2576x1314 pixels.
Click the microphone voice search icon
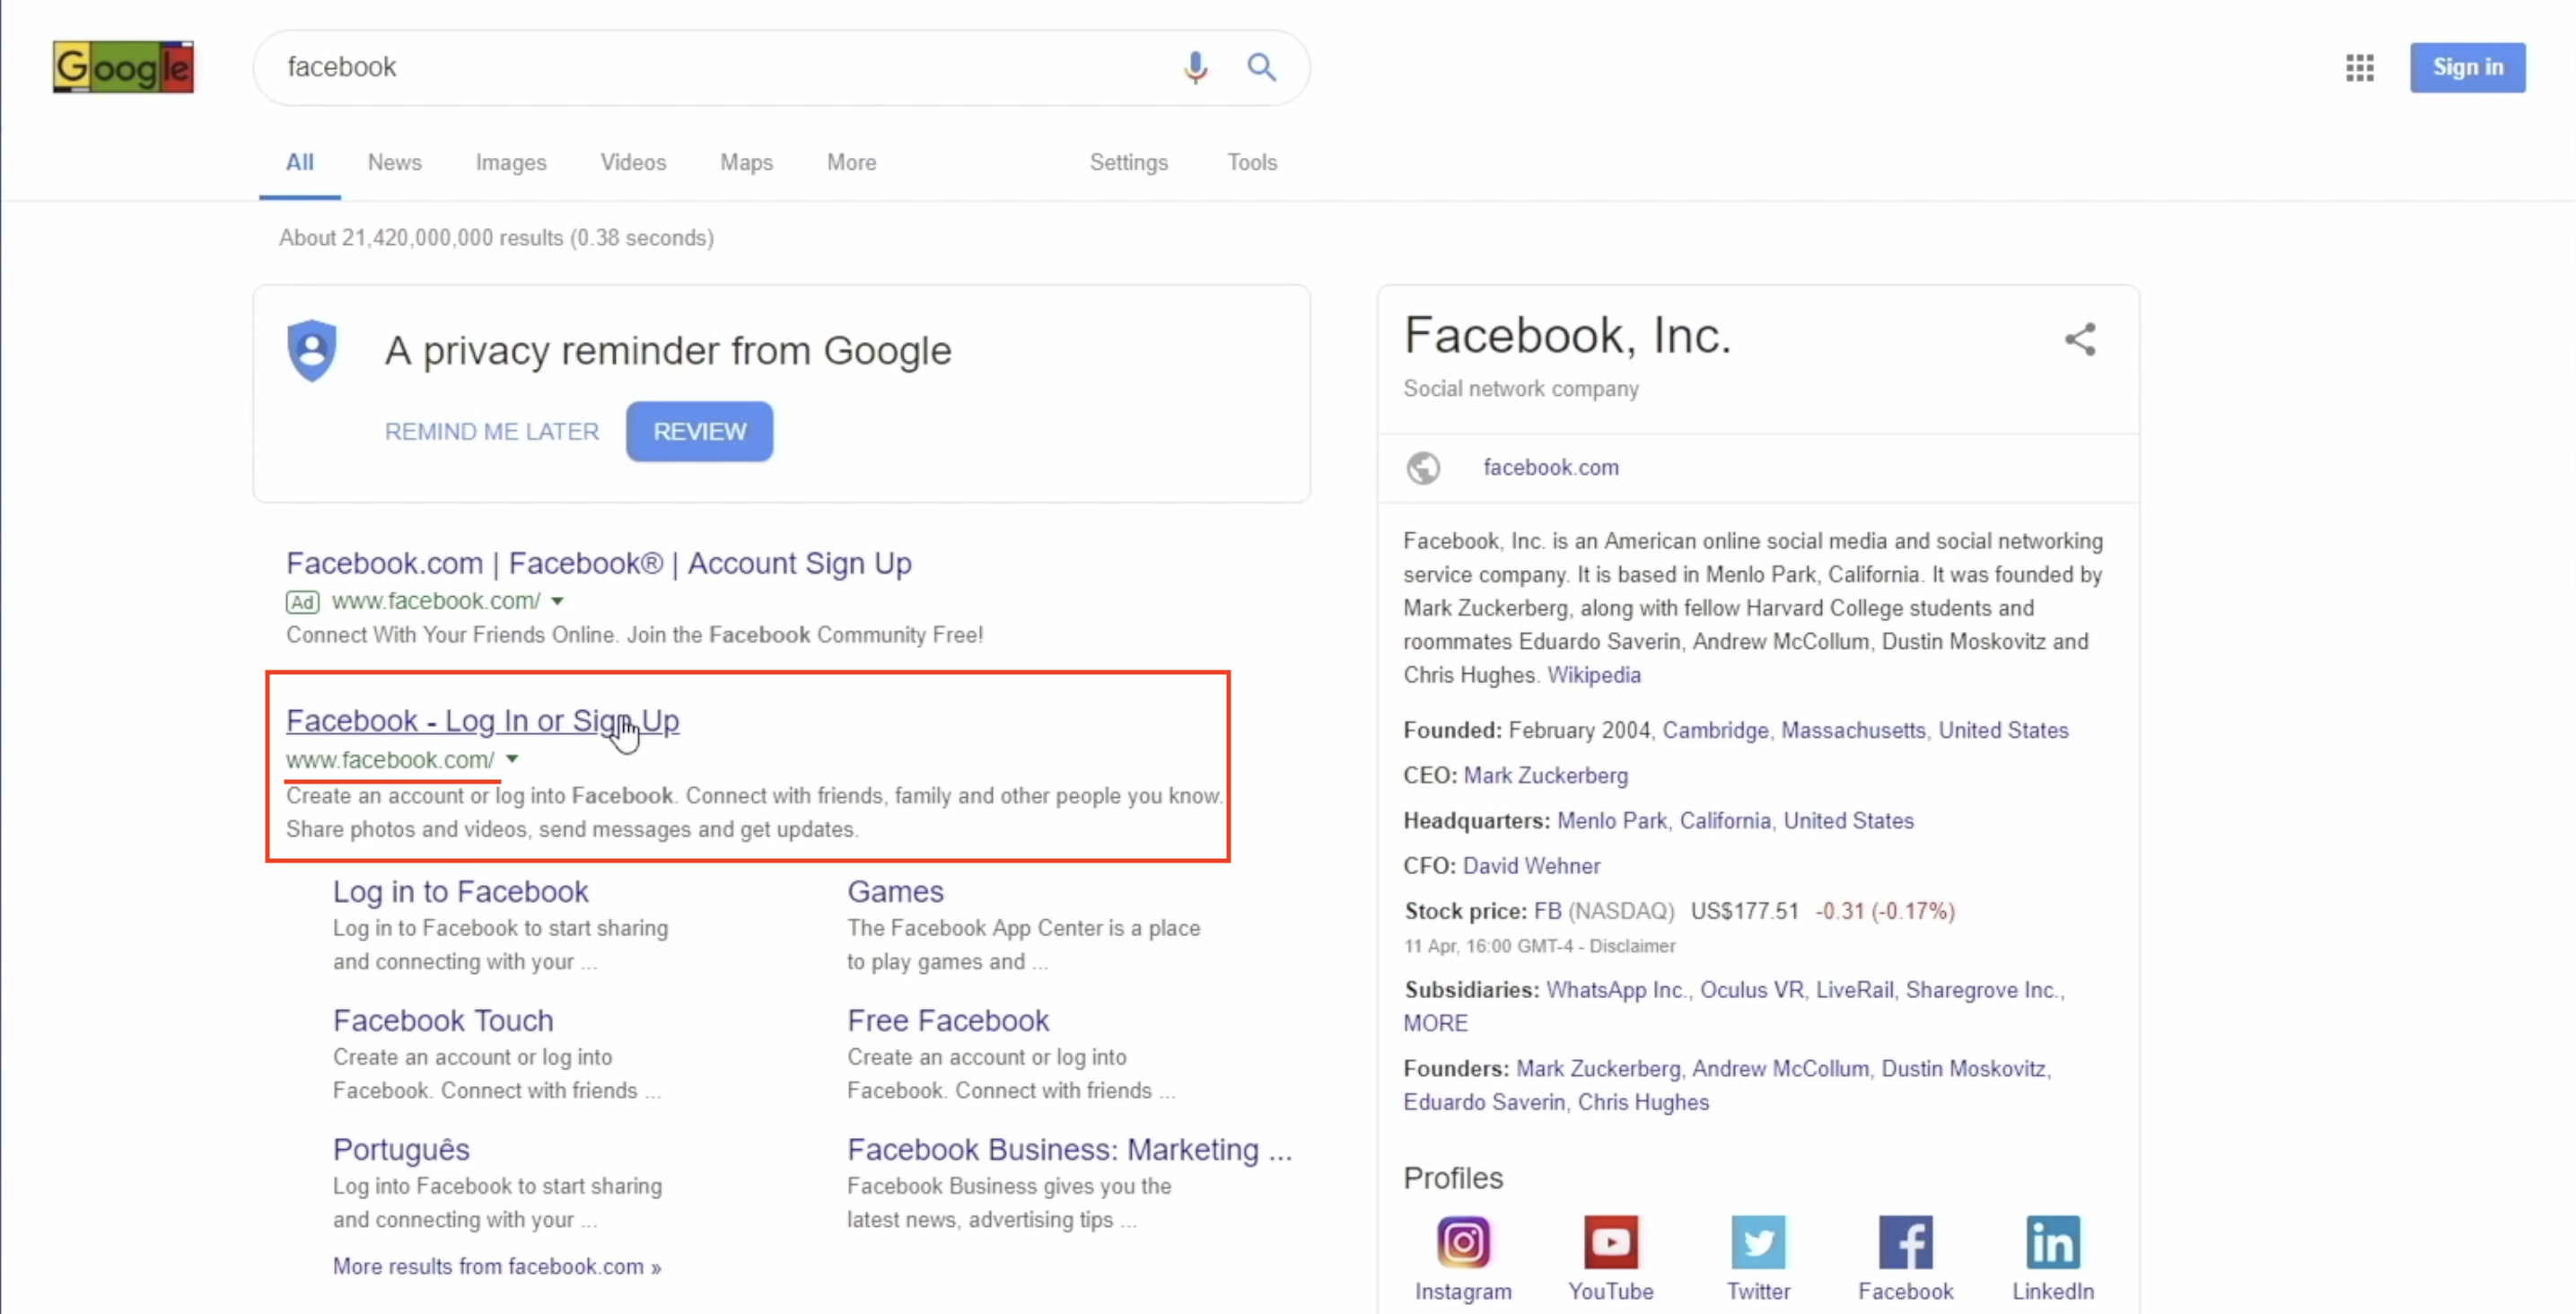click(1195, 67)
